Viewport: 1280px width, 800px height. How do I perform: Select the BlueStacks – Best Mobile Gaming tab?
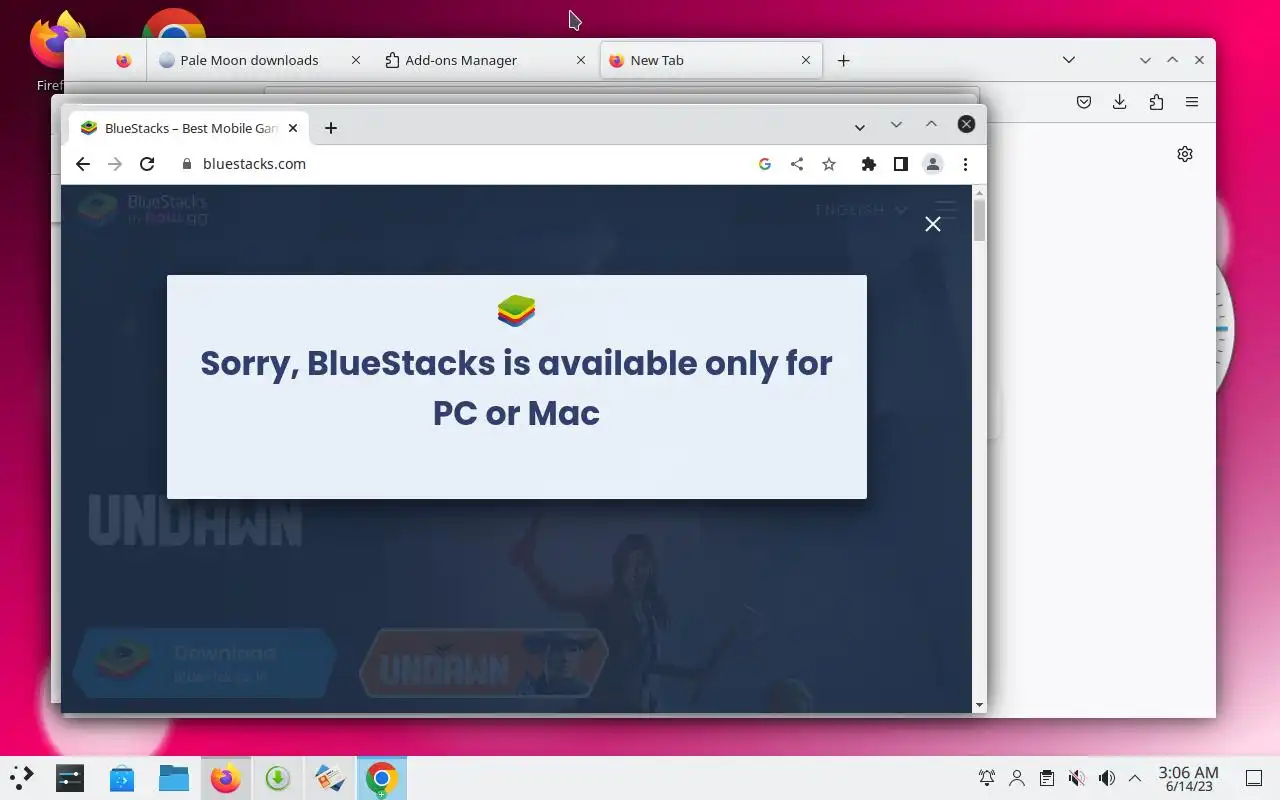tap(189, 128)
